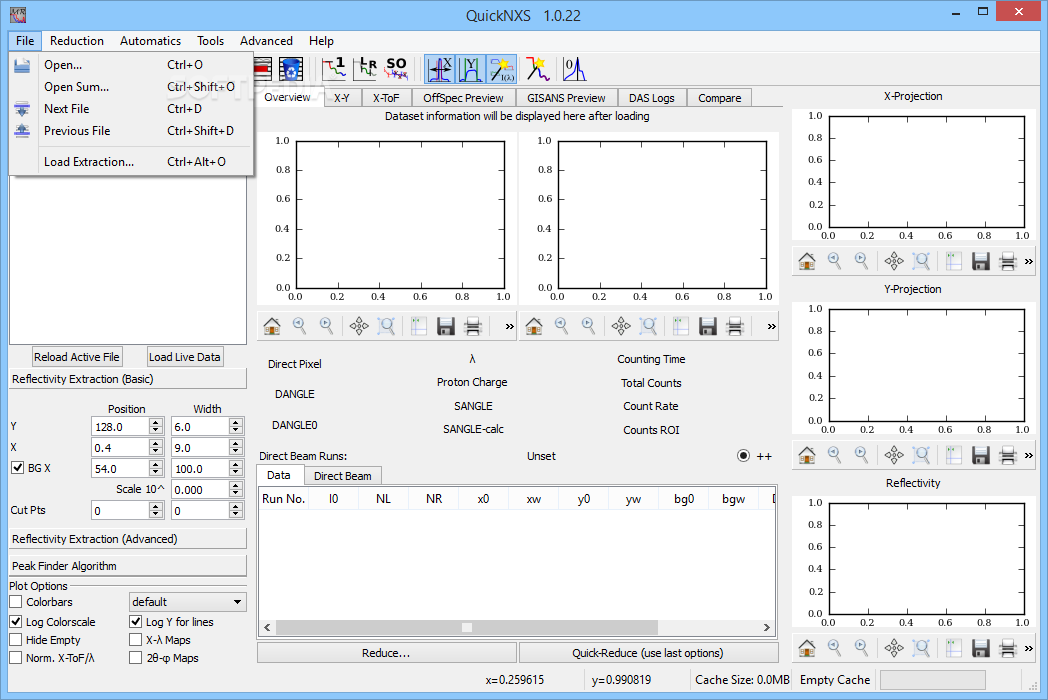This screenshot has height=700, width=1048.
Task: Uncheck the BG X checkbox
Action: point(18,468)
